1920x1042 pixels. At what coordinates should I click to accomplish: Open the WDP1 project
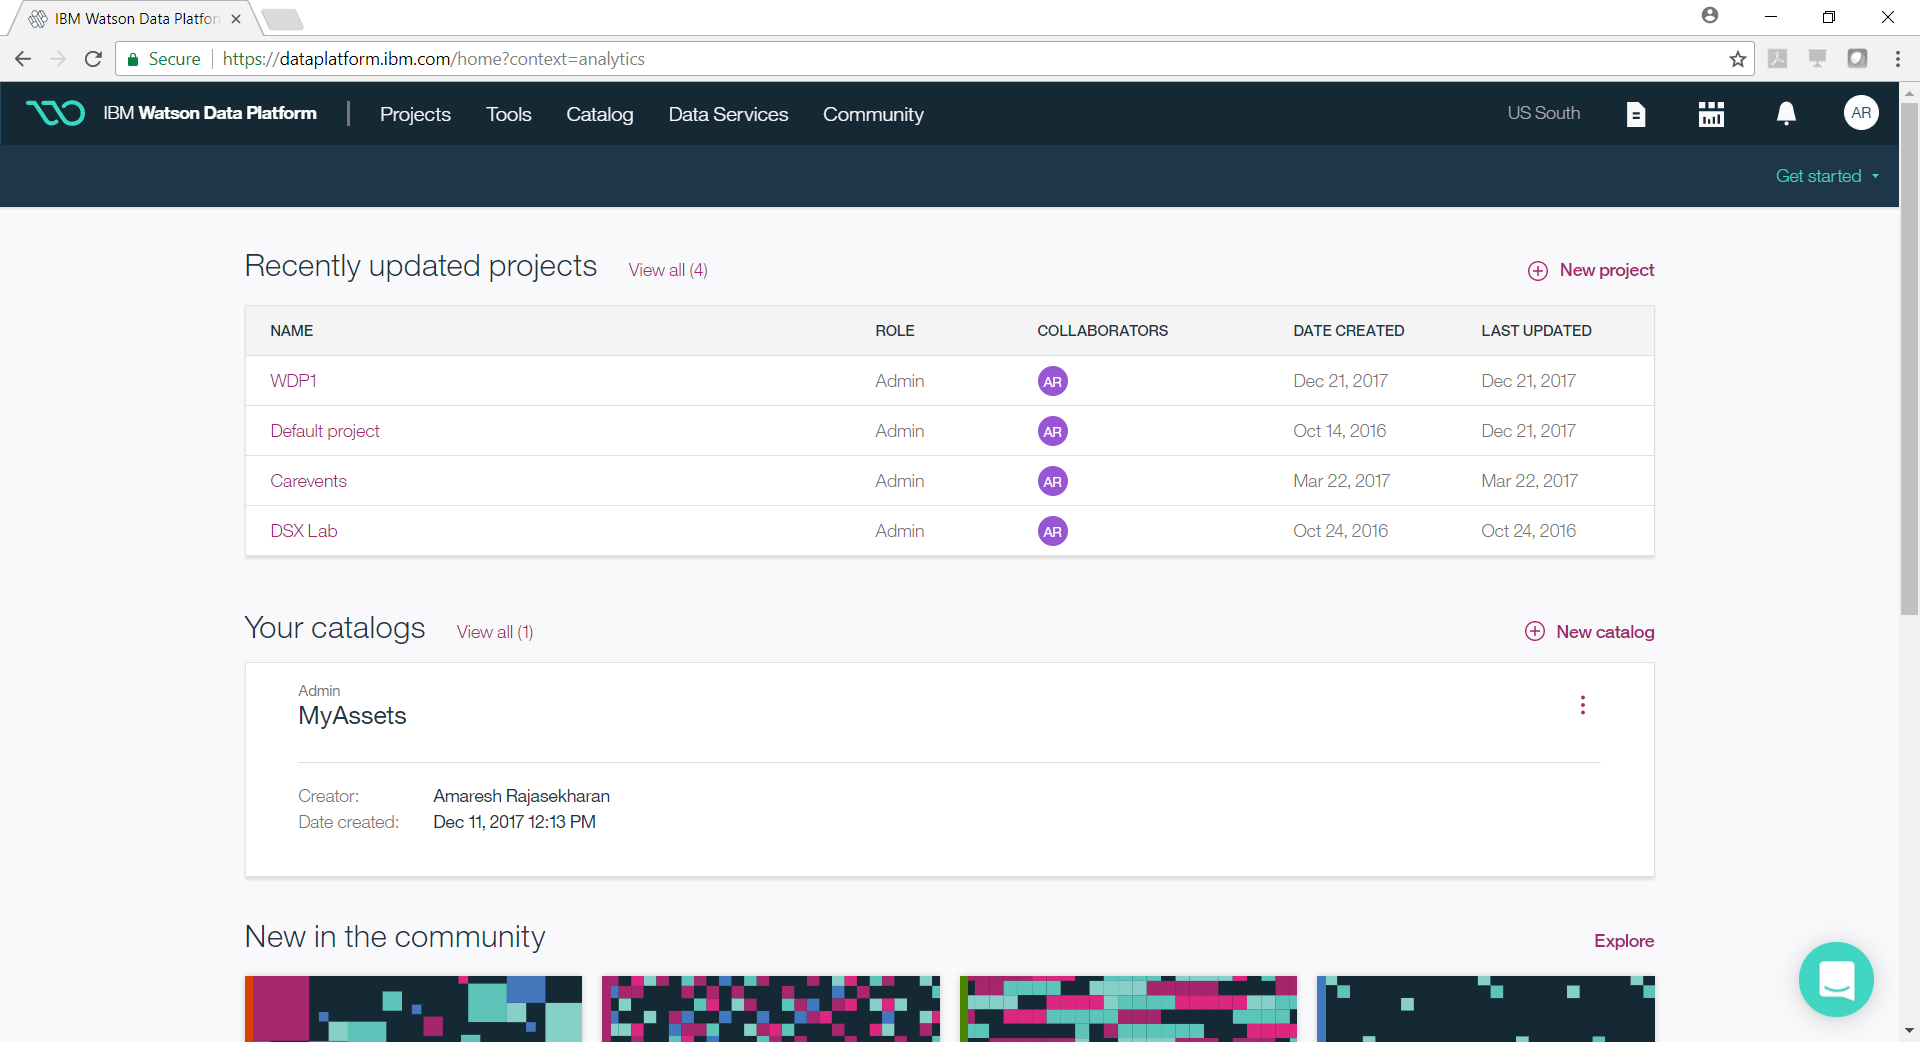tap(293, 381)
